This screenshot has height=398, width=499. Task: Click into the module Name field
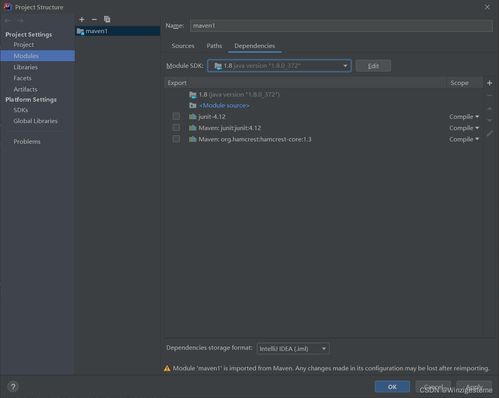coord(341,26)
